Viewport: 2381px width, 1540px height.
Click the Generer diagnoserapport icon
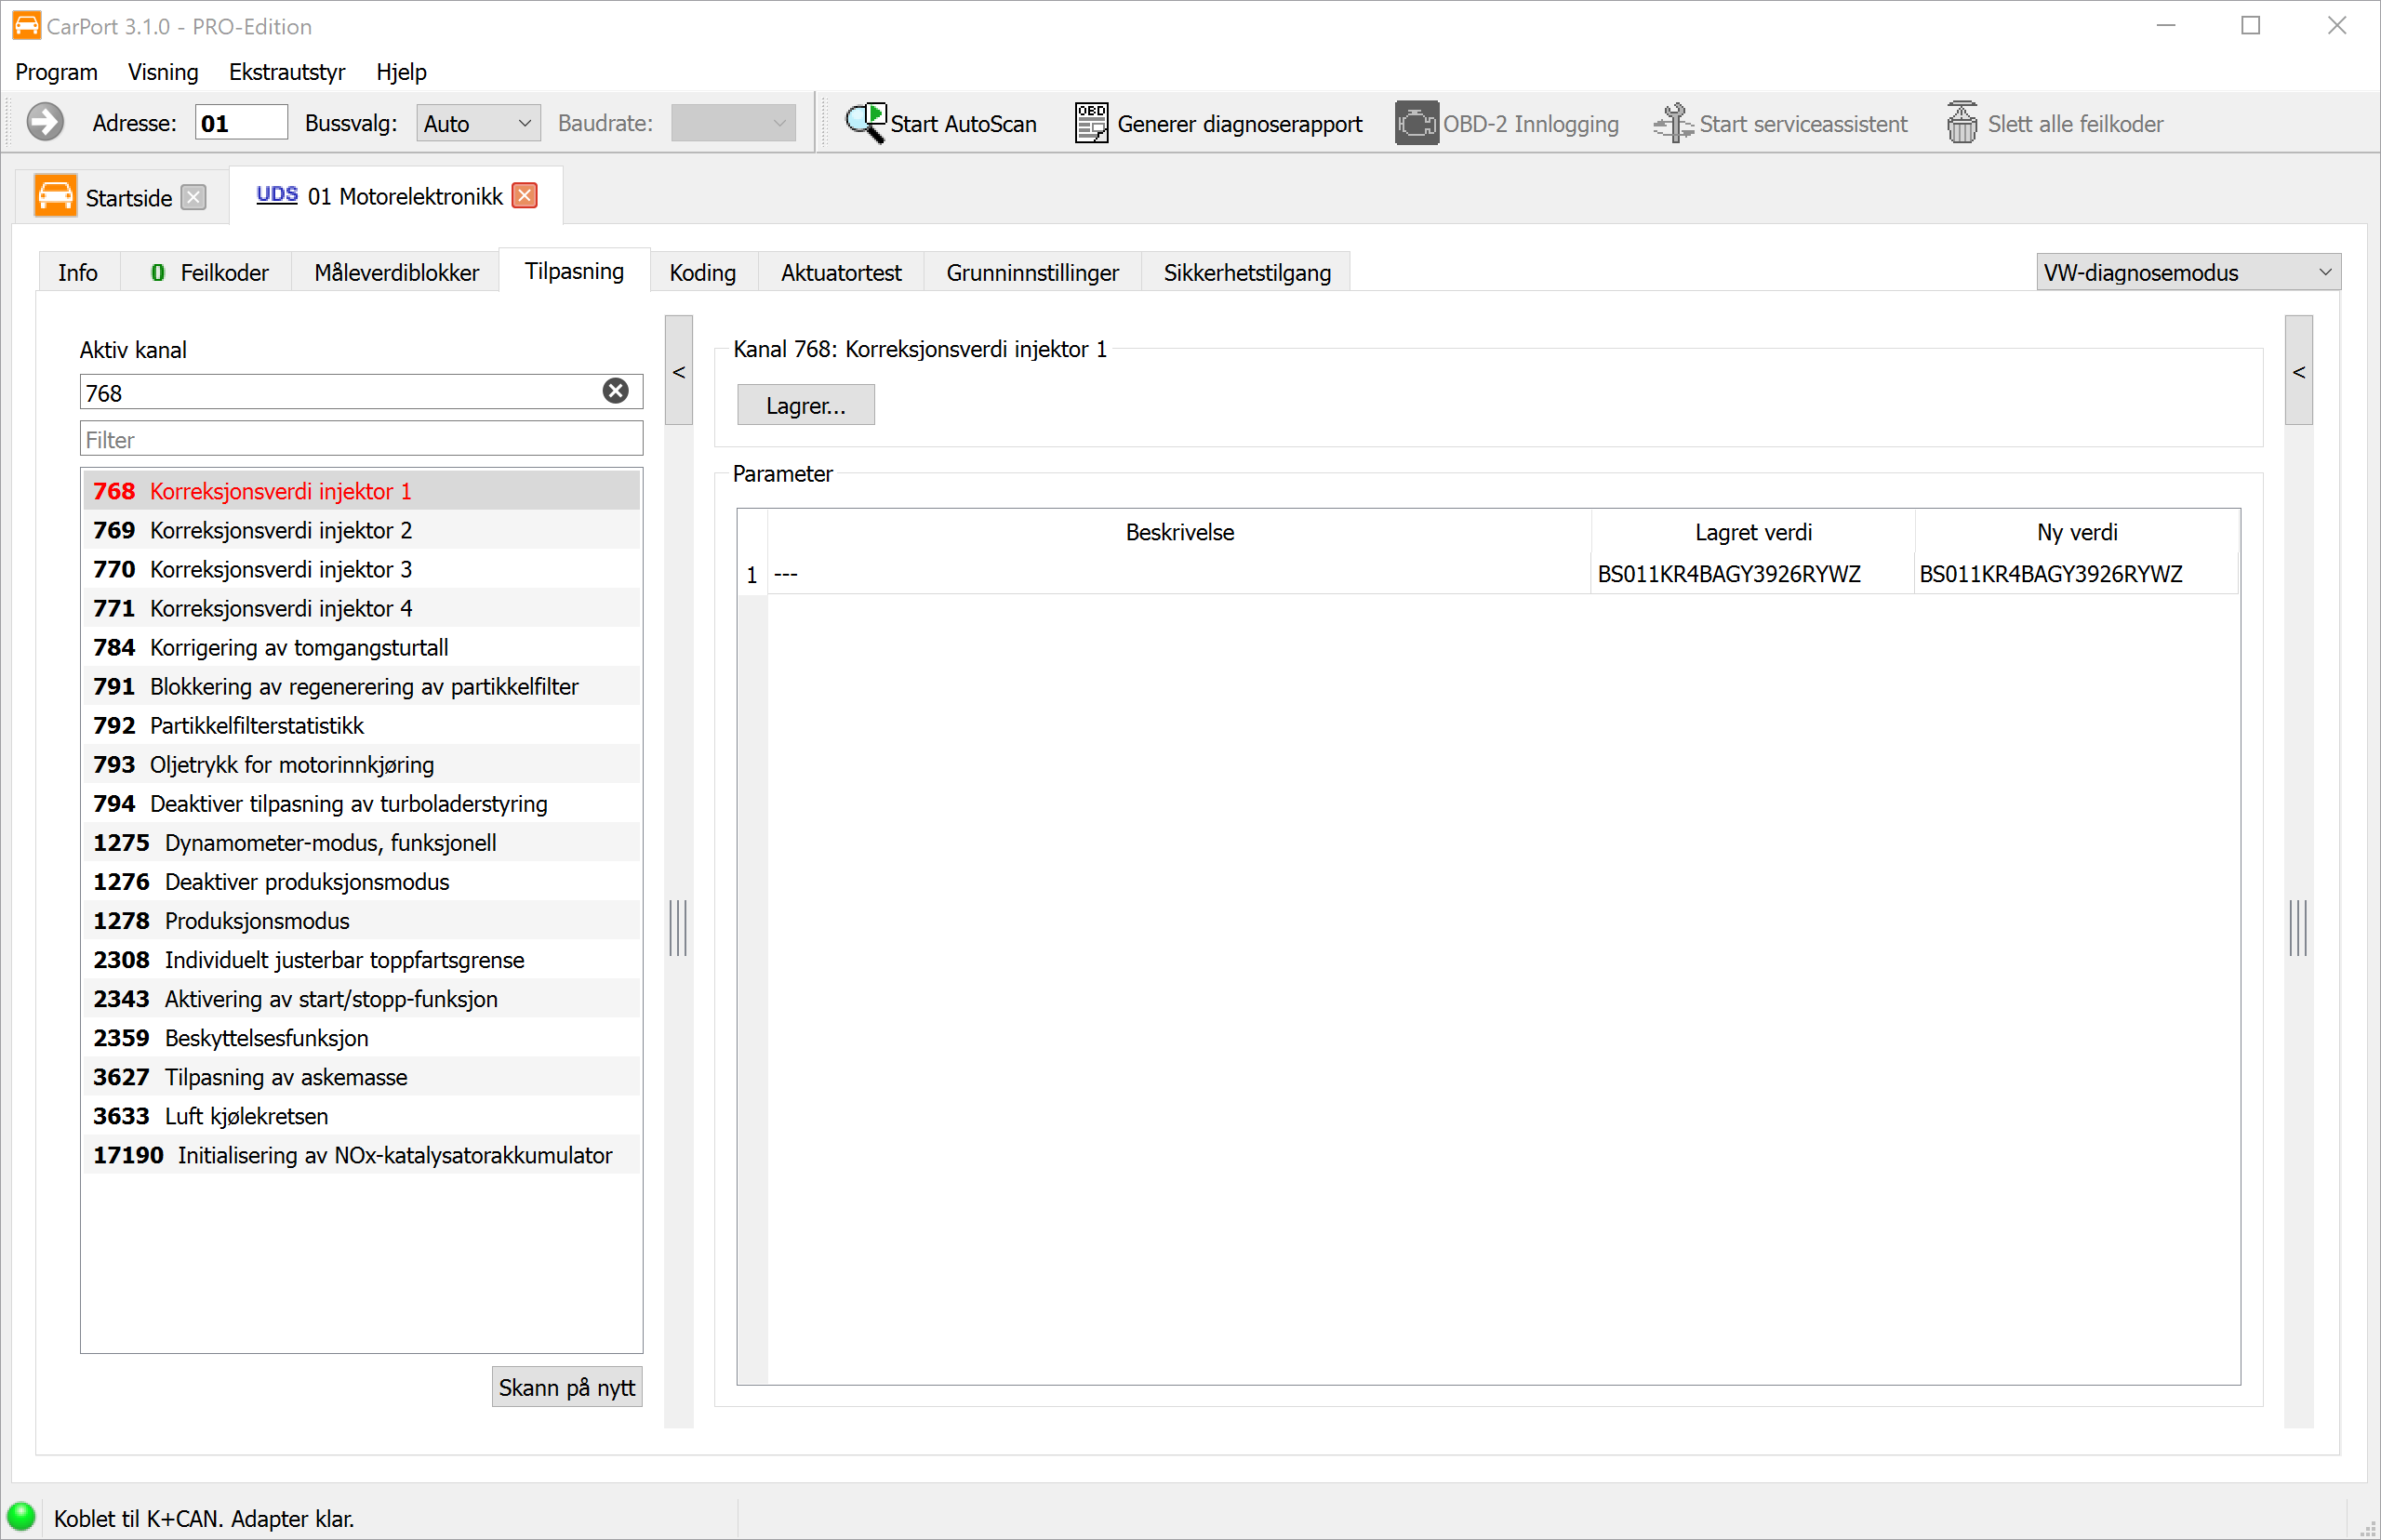coord(1091,123)
